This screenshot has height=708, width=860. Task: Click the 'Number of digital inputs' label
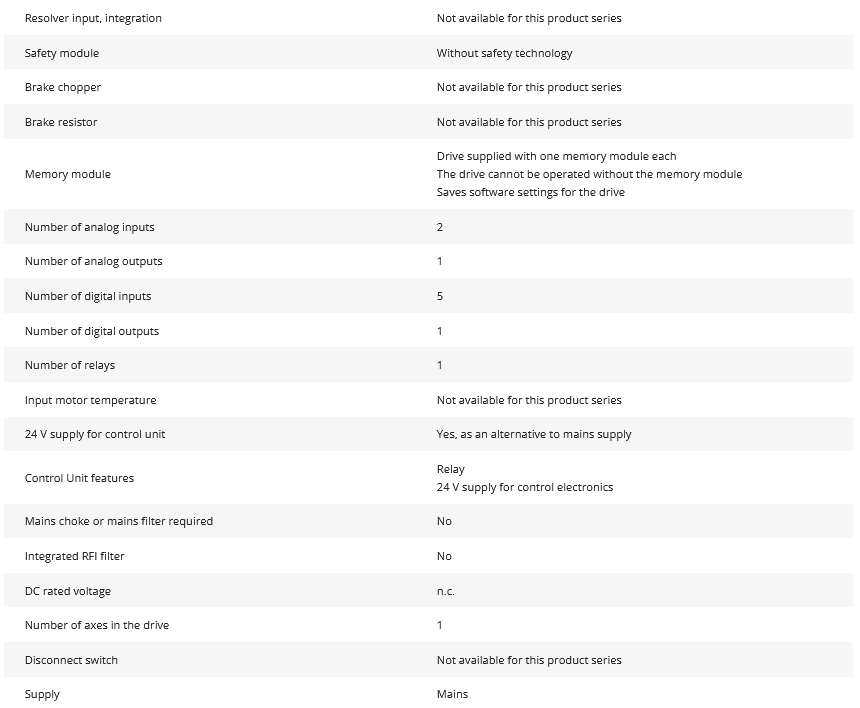[x=88, y=296]
